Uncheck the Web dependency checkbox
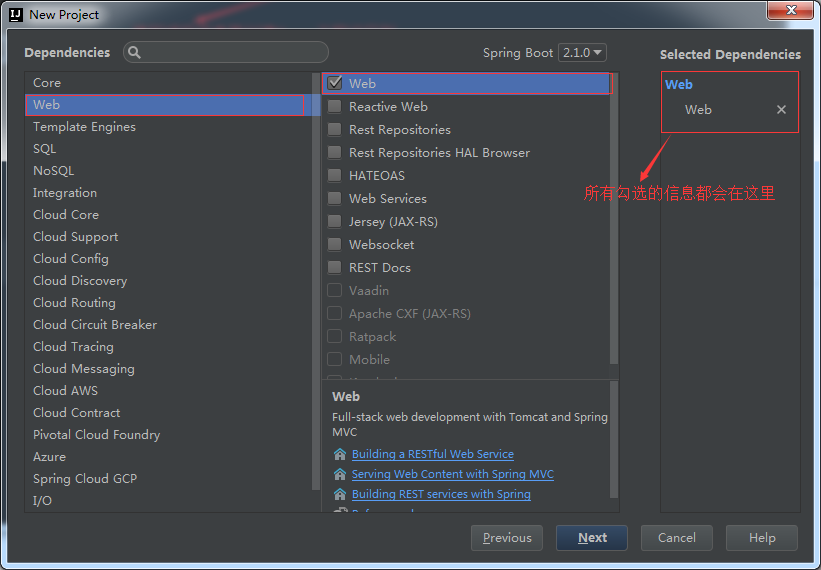Image resolution: width=821 pixels, height=570 pixels. point(335,84)
